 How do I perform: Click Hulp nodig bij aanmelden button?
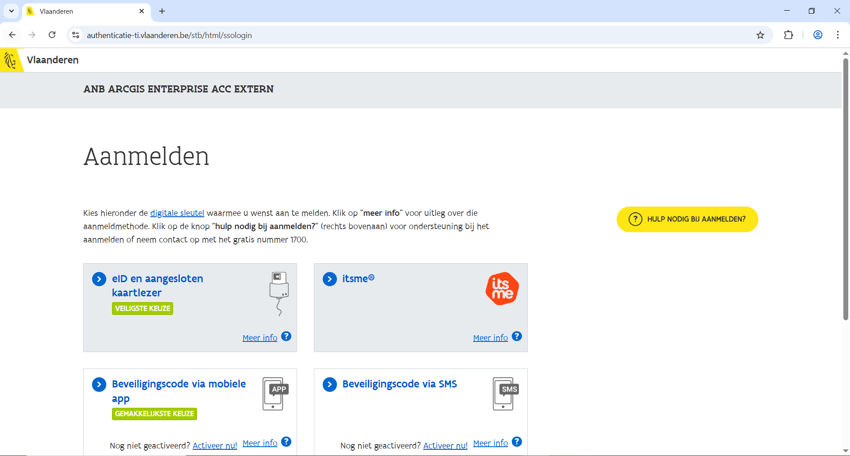pyautogui.click(x=687, y=219)
